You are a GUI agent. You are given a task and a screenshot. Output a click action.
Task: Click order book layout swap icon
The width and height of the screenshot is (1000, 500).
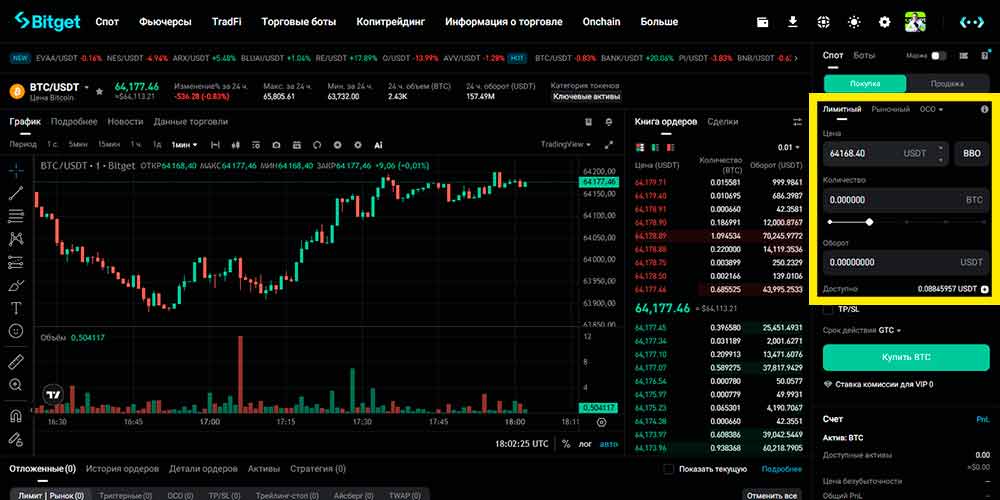pyautogui.click(x=797, y=122)
